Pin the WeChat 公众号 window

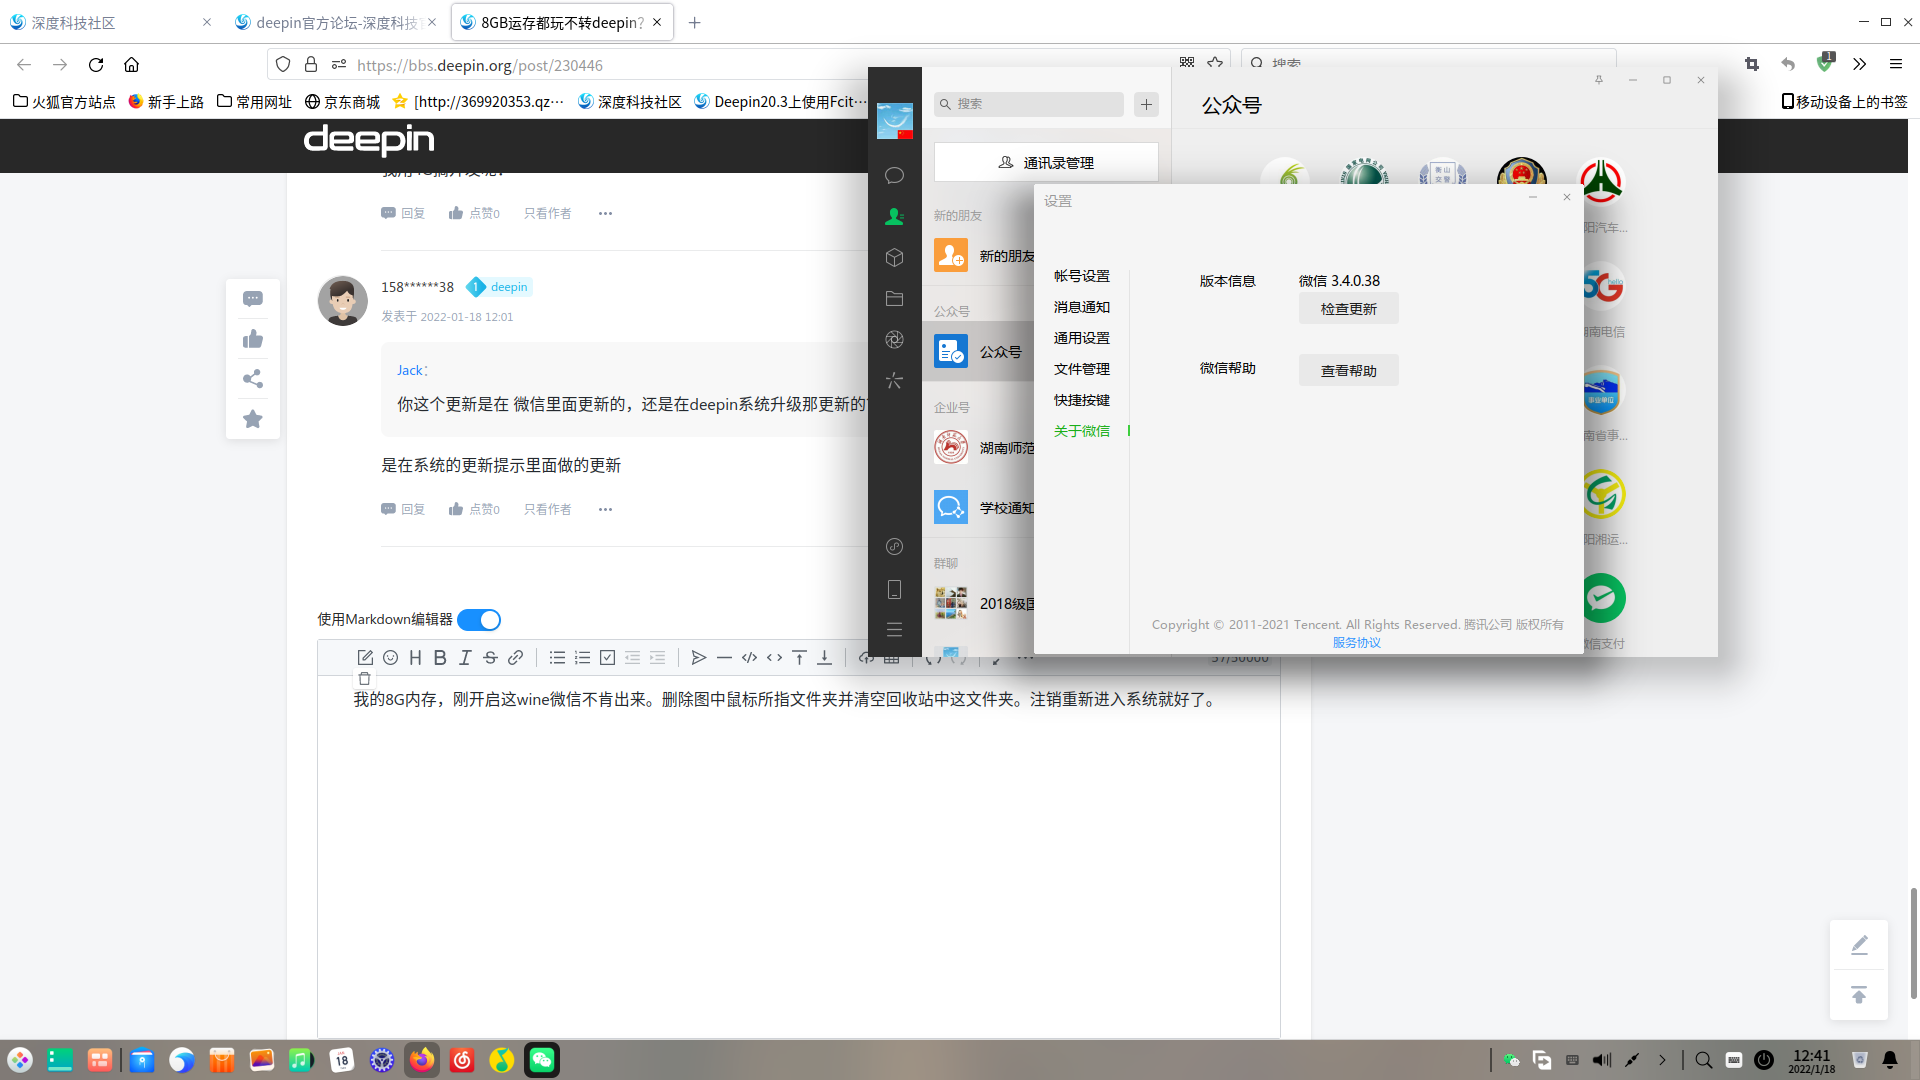click(x=1599, y=80)
